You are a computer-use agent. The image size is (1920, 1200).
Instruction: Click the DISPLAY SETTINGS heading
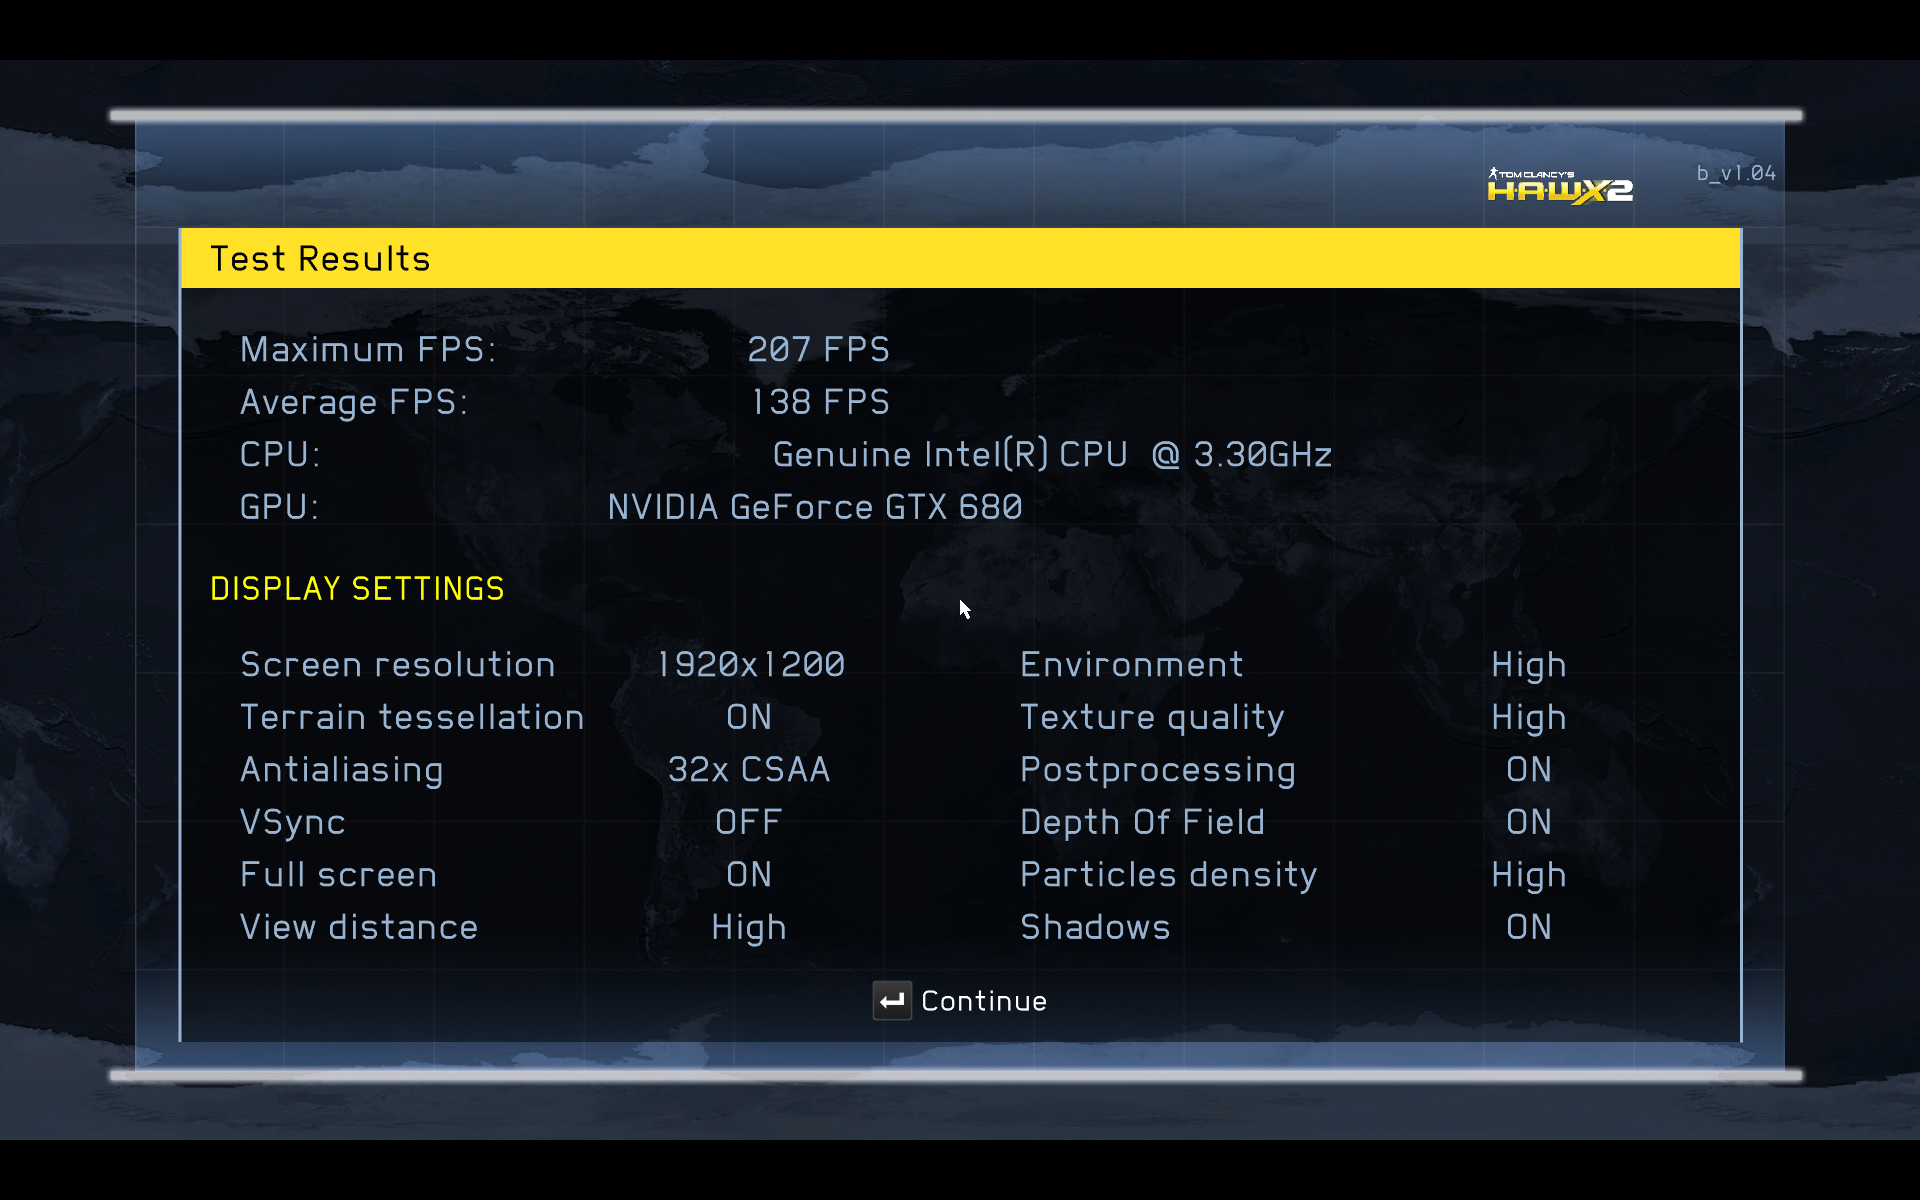pyautogui.click(x=357, y=589)
